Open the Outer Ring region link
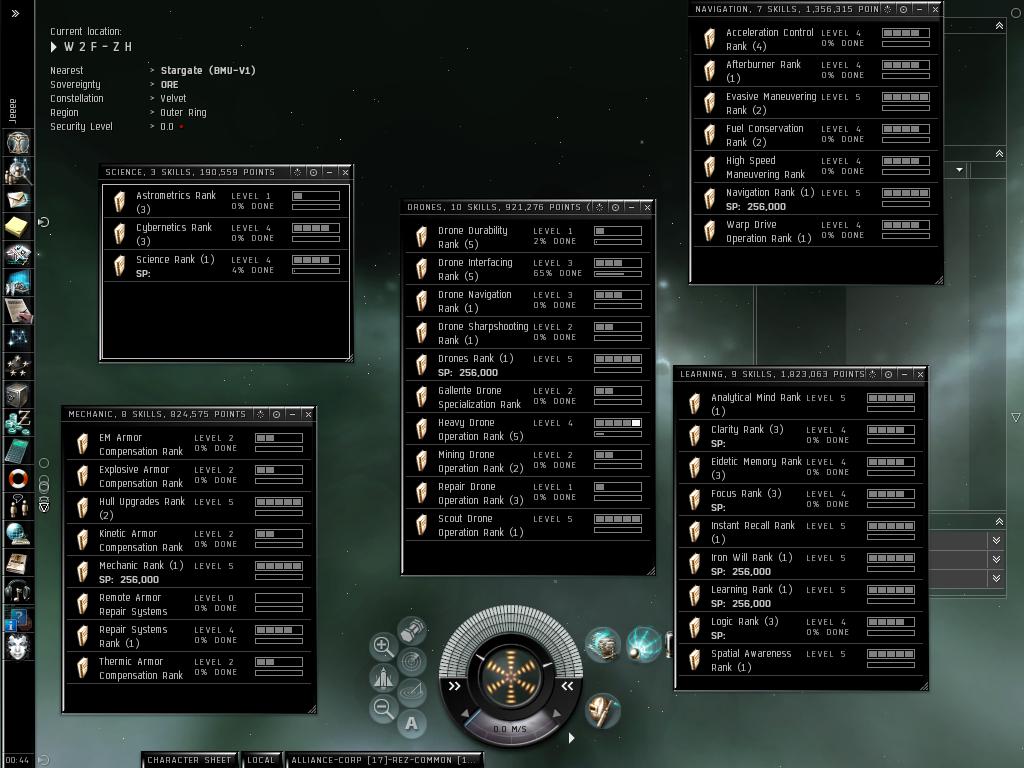The height and width of the screenshot is (768, 1024). pos(184,112)
